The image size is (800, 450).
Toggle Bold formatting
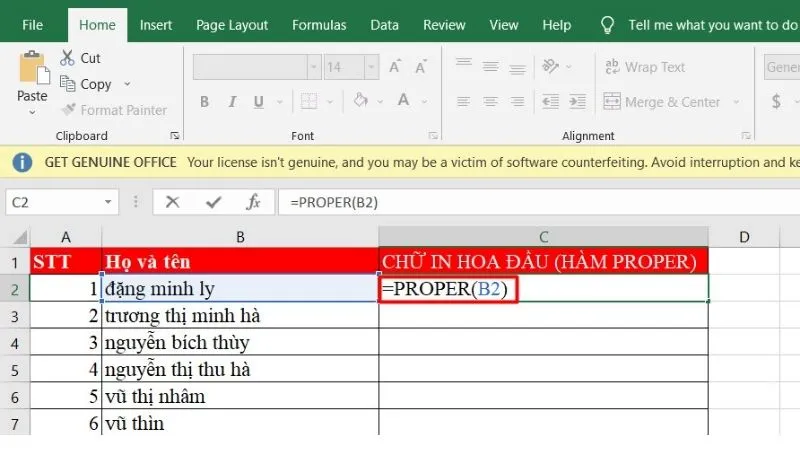(204, 102)
